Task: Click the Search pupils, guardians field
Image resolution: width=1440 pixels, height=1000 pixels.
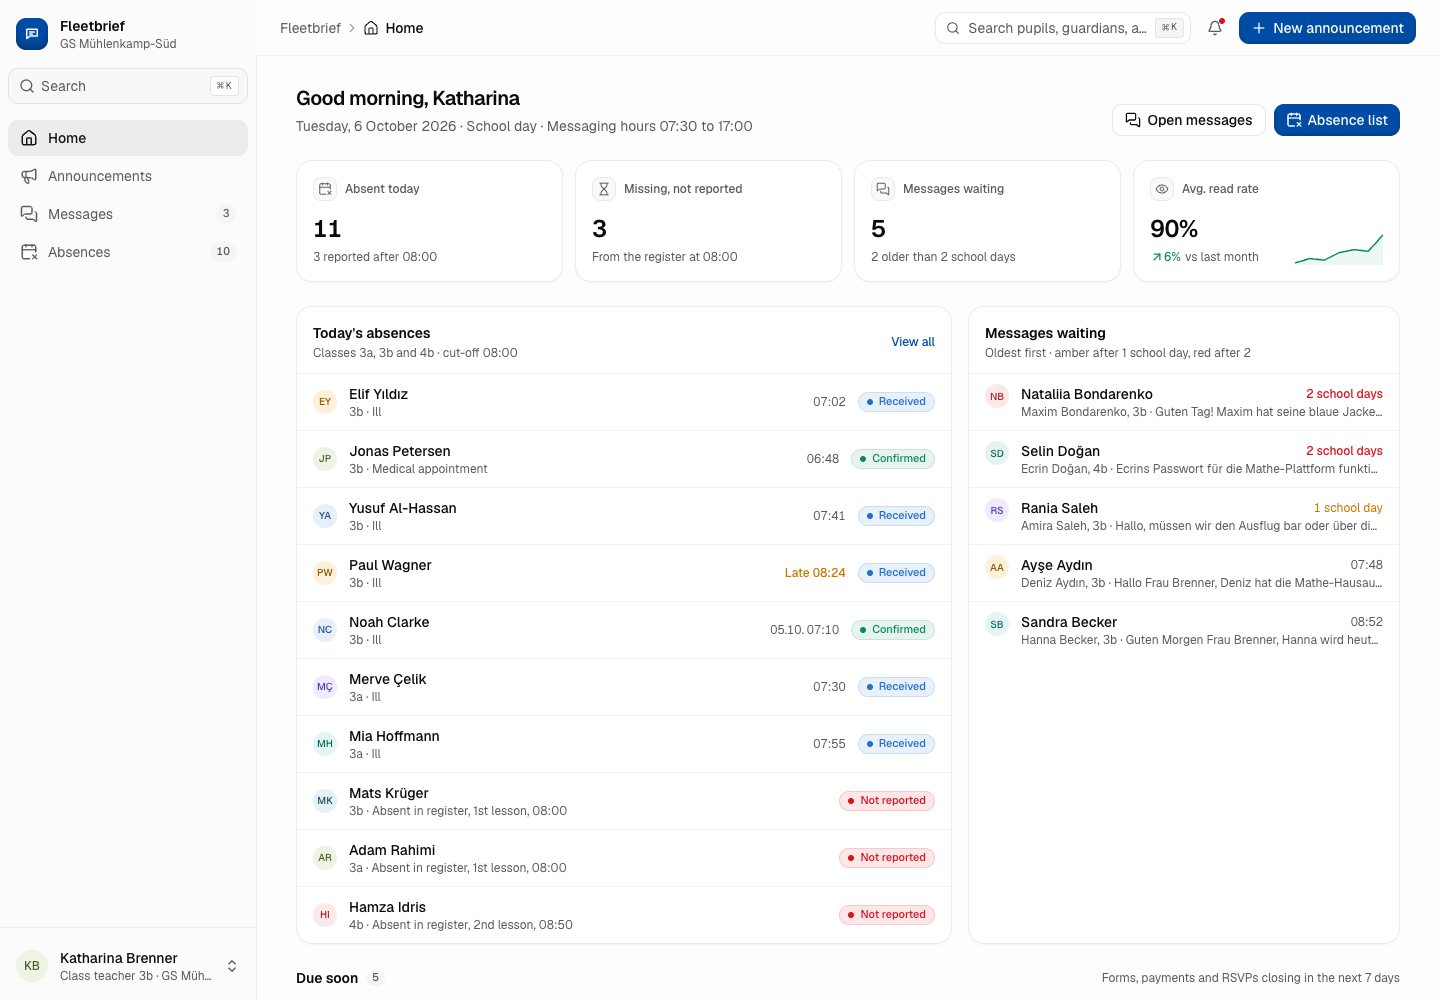Action: [1063, 28]
